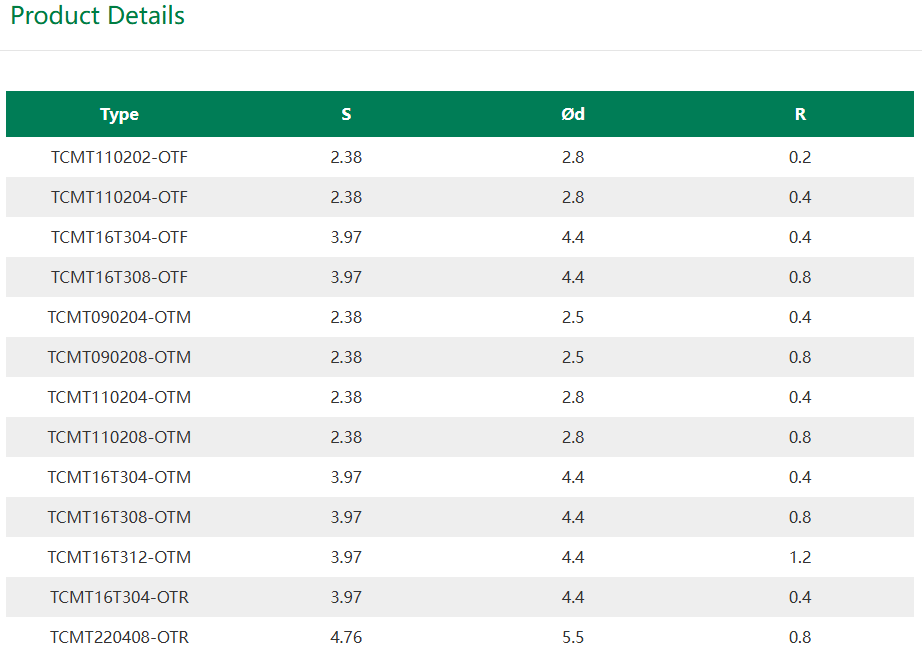Select TCMT110208-OTM in the table
922x654 pixels.
119,437
